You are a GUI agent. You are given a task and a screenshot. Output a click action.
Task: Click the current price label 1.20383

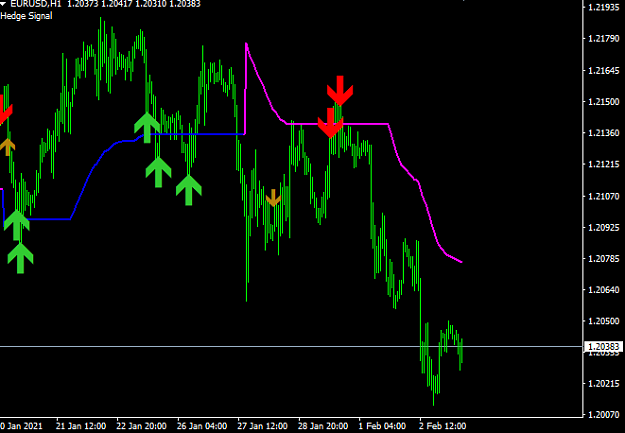point(603,346)
